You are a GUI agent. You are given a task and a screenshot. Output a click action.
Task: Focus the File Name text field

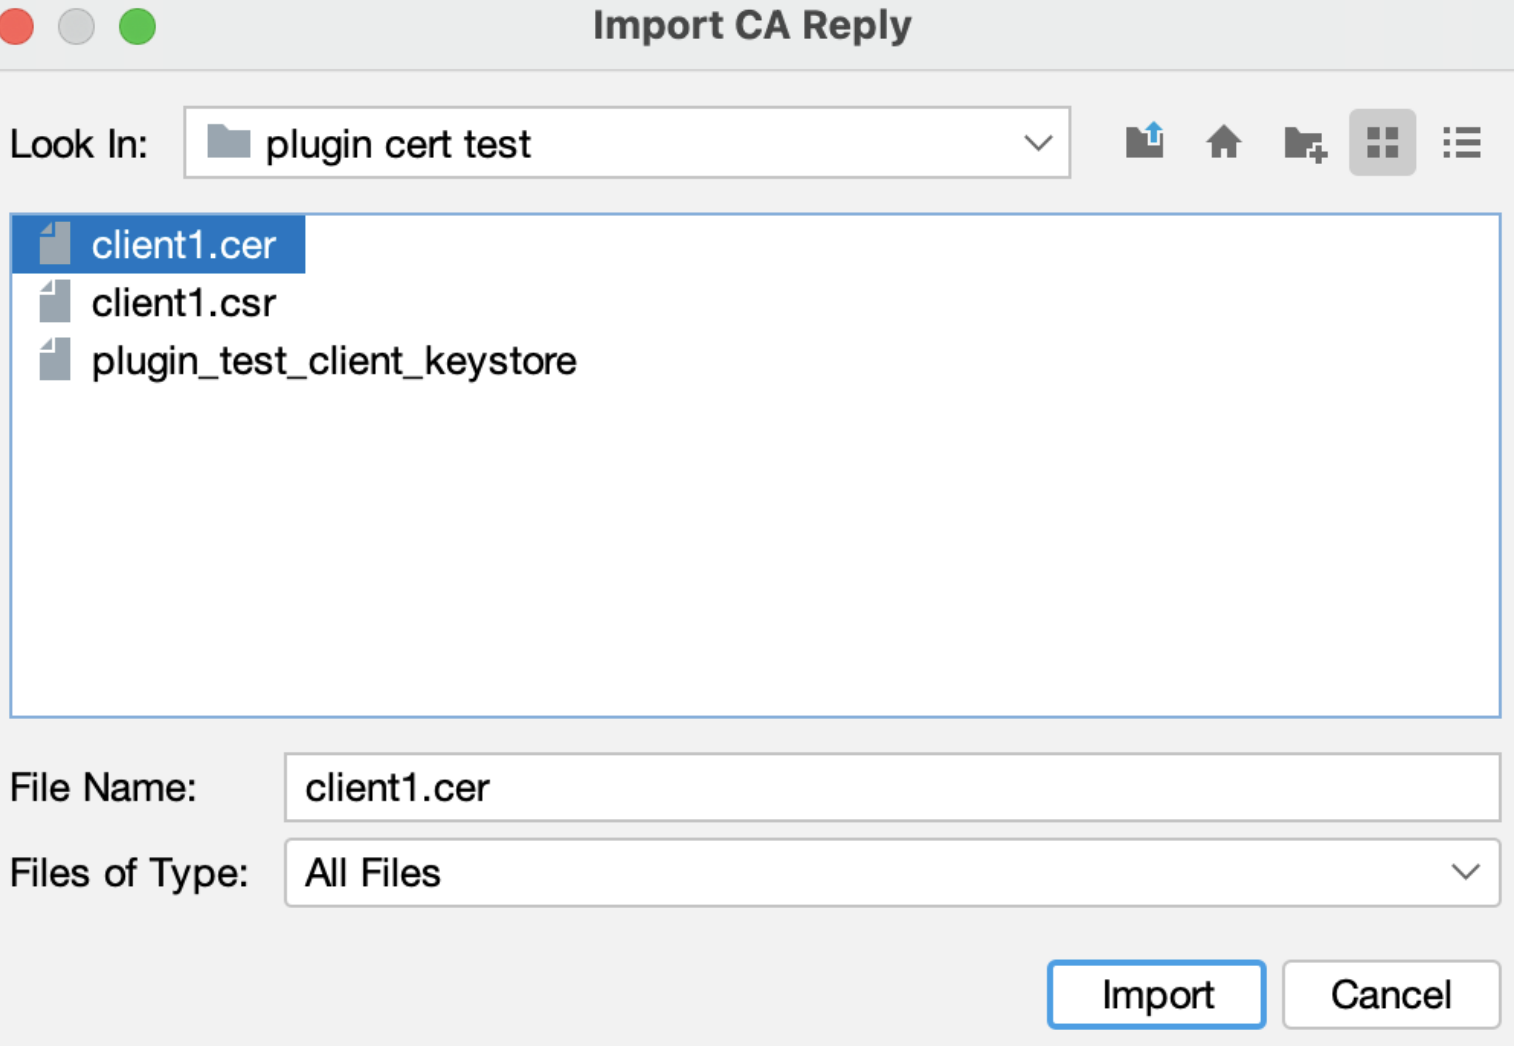(890, 788)
